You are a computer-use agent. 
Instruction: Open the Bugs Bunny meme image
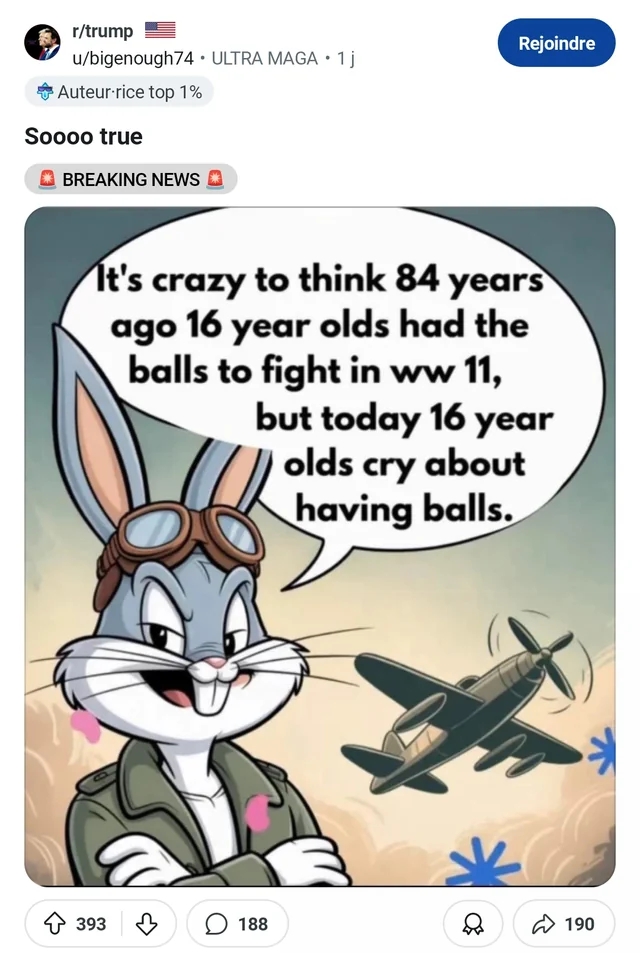click(320, 546)
